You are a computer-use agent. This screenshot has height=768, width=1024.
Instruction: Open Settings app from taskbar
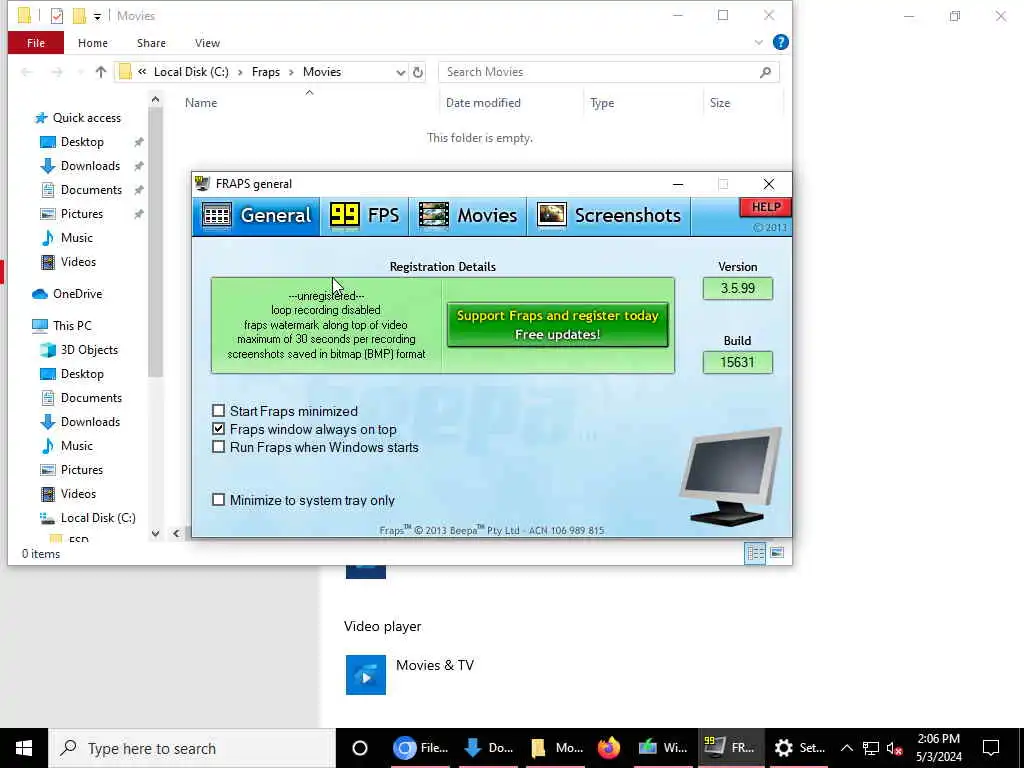[x=799, y=748]
